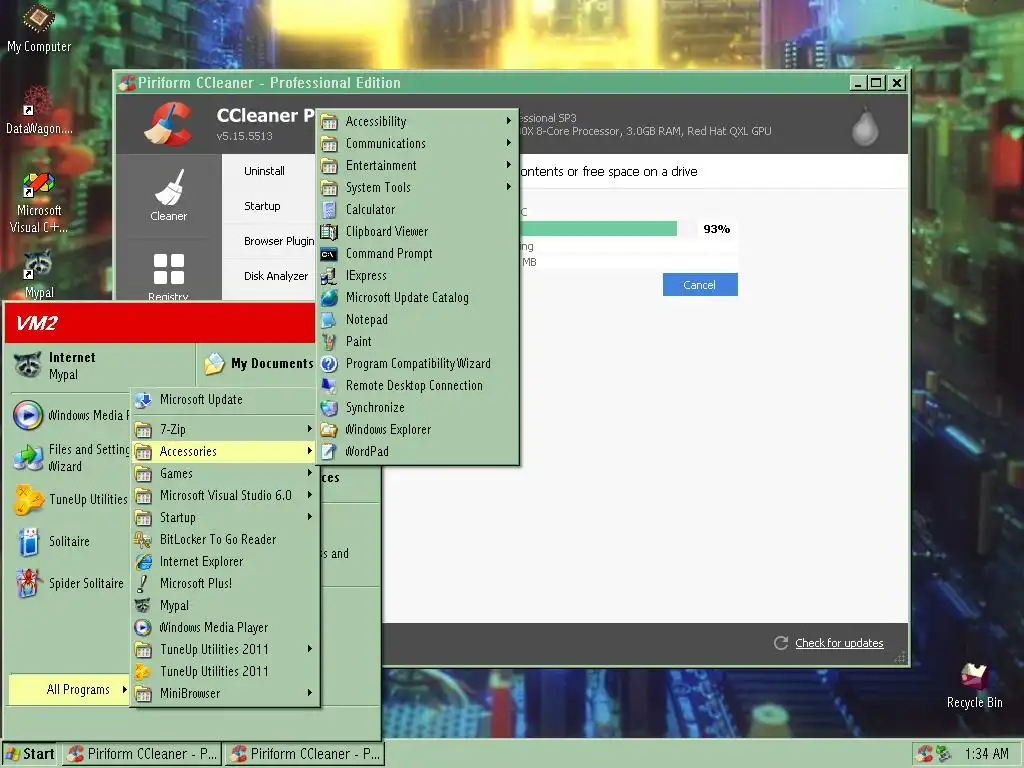Start Program Compatibility Wizard
Screen dimensions: 1024x768
(417, 364)
